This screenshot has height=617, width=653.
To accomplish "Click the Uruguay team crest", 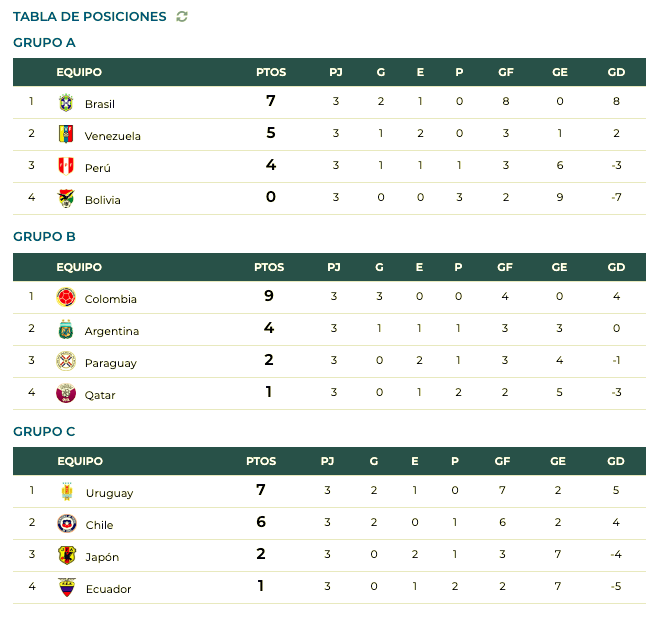I will pyautogui.click(x=67, y=491).
